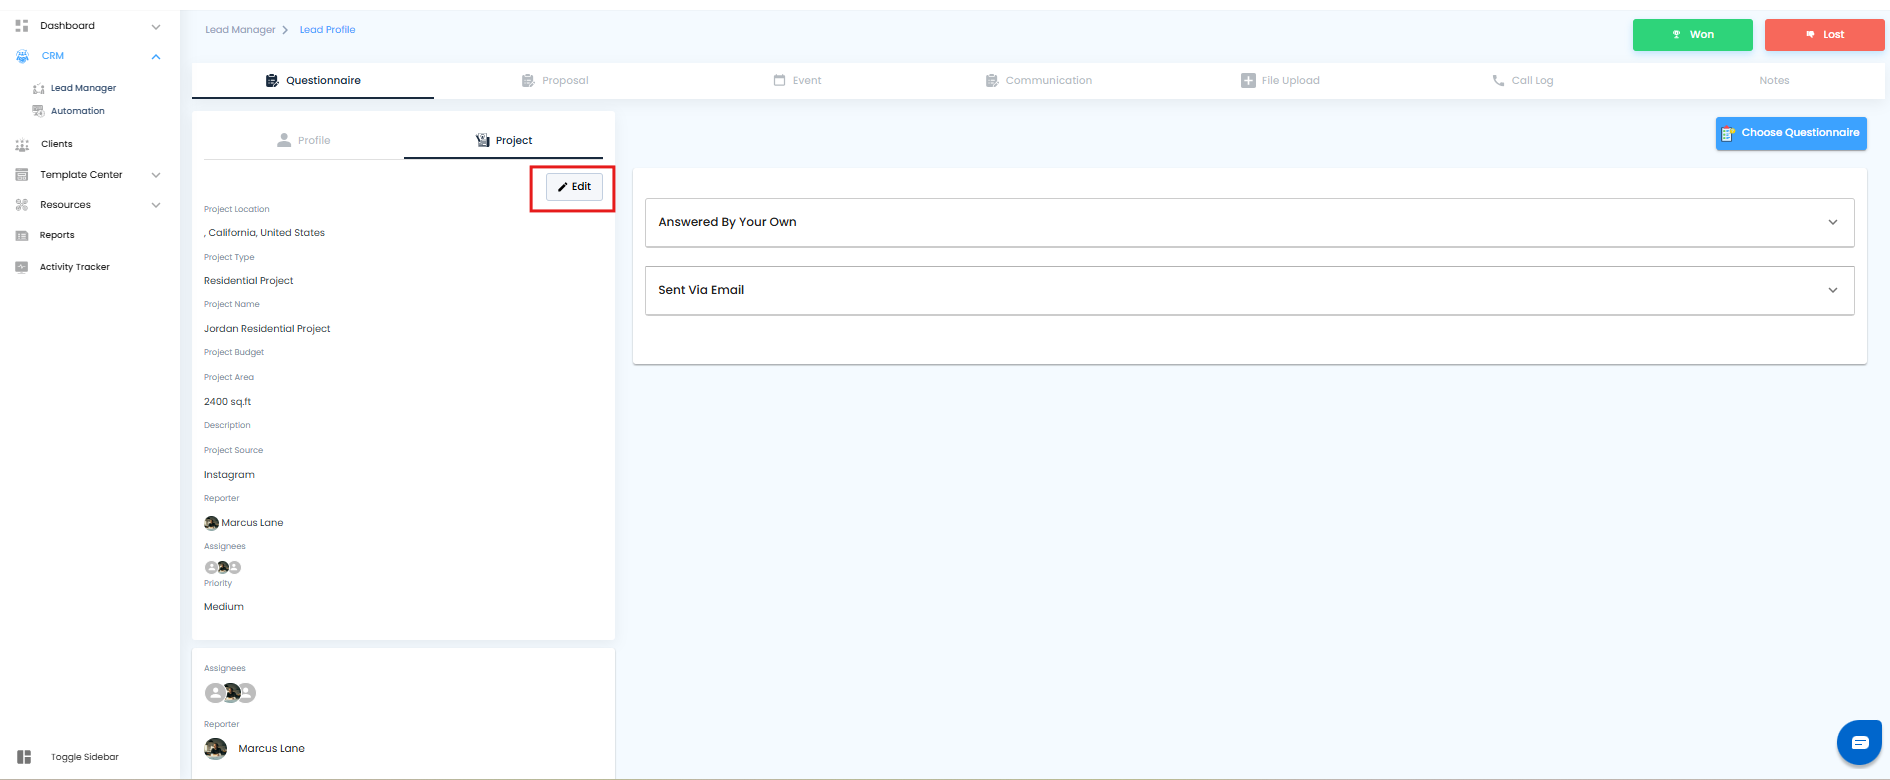This screenshot has height=780, width=1890.
Task: Open Clients in sidebar
Action: [56, 144]
